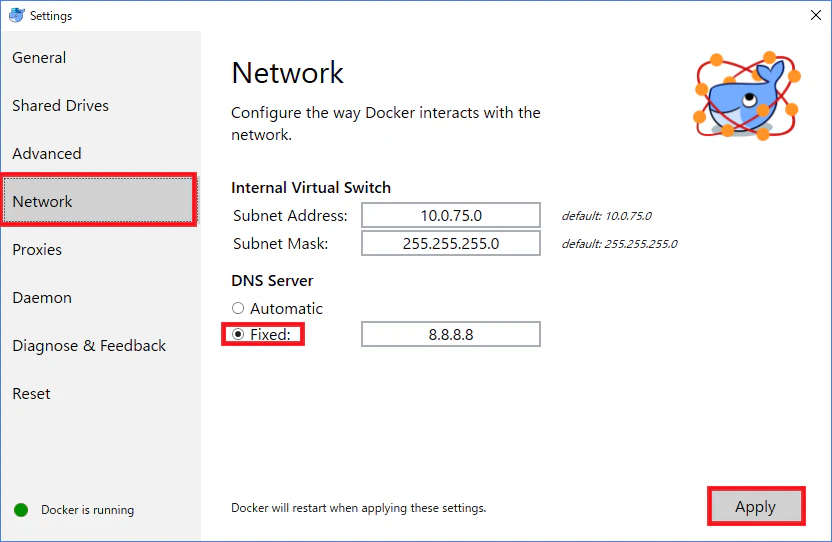Open the Shared Drives section
The width and height of the screenshot is (832, 542).
pyautogui.click(x=60, y=106)
